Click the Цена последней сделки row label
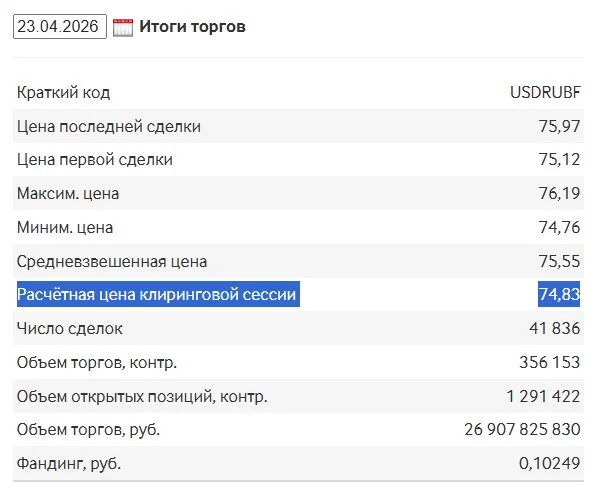The width and height of the screenshot is (599, 489). pyautogui.click(x=109, y=126)
